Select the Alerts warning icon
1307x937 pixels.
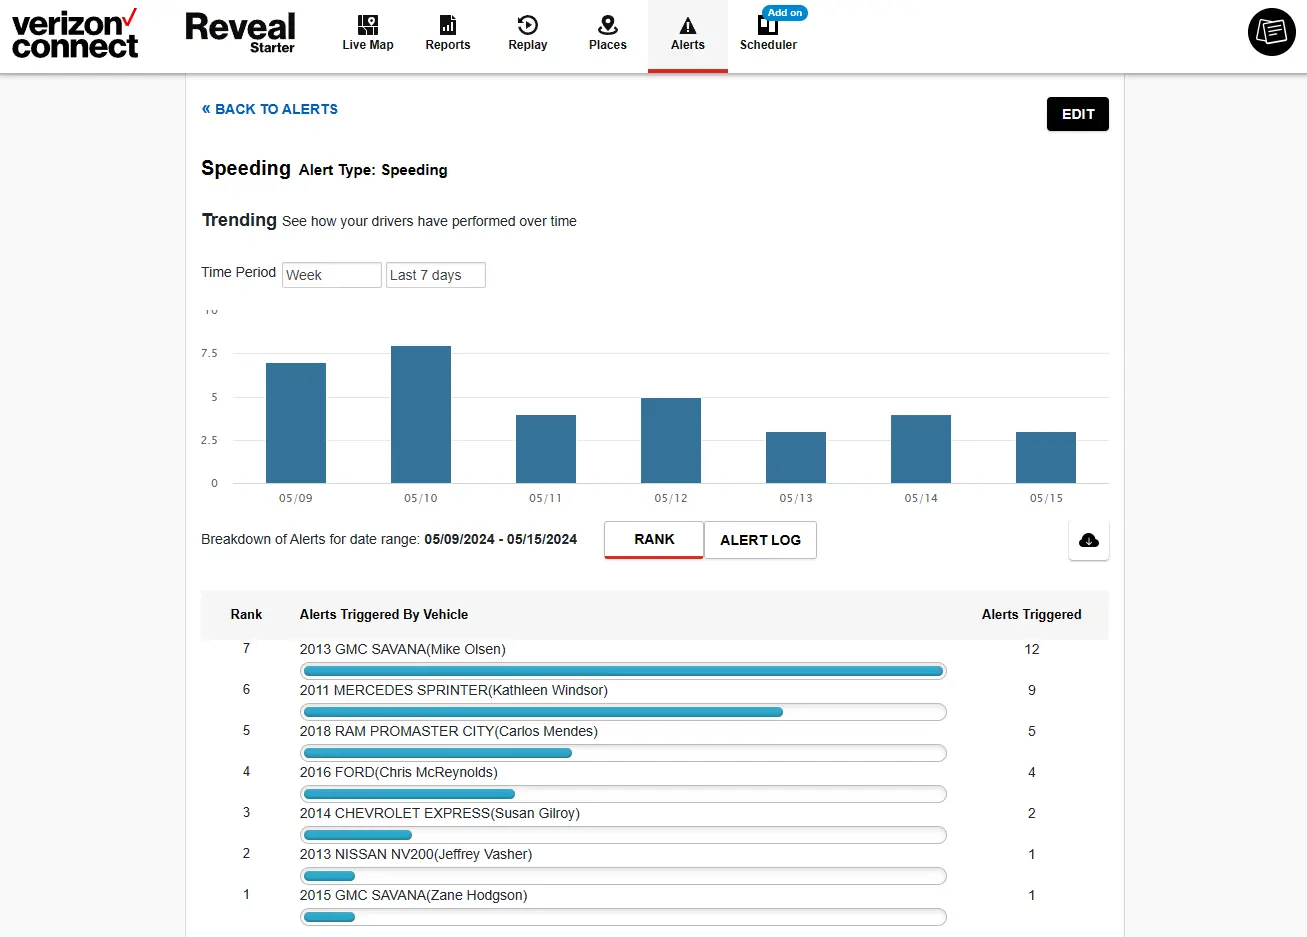tap(688, 26)
